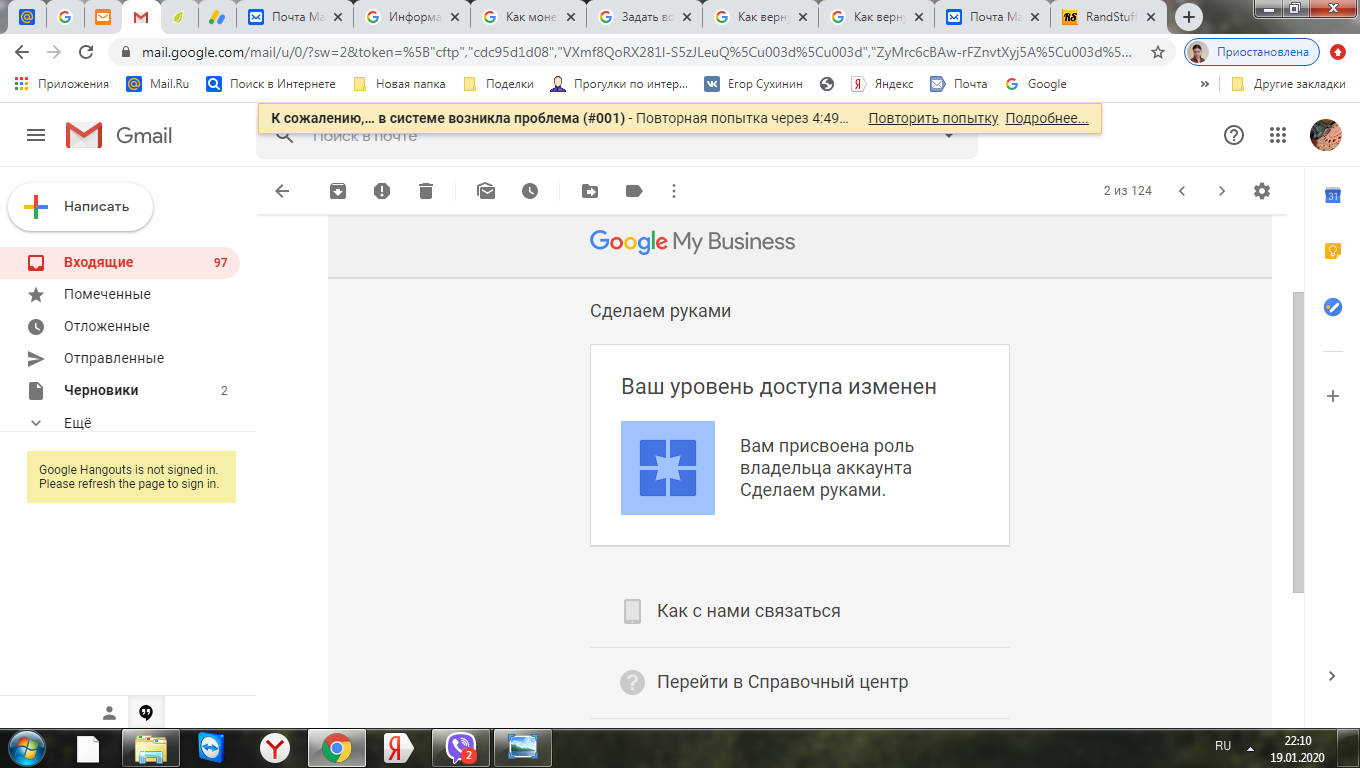Viewport: 1360px width, 768px height.
Task: Open the Входящие inbox folder
Action: tap(120, 263)
